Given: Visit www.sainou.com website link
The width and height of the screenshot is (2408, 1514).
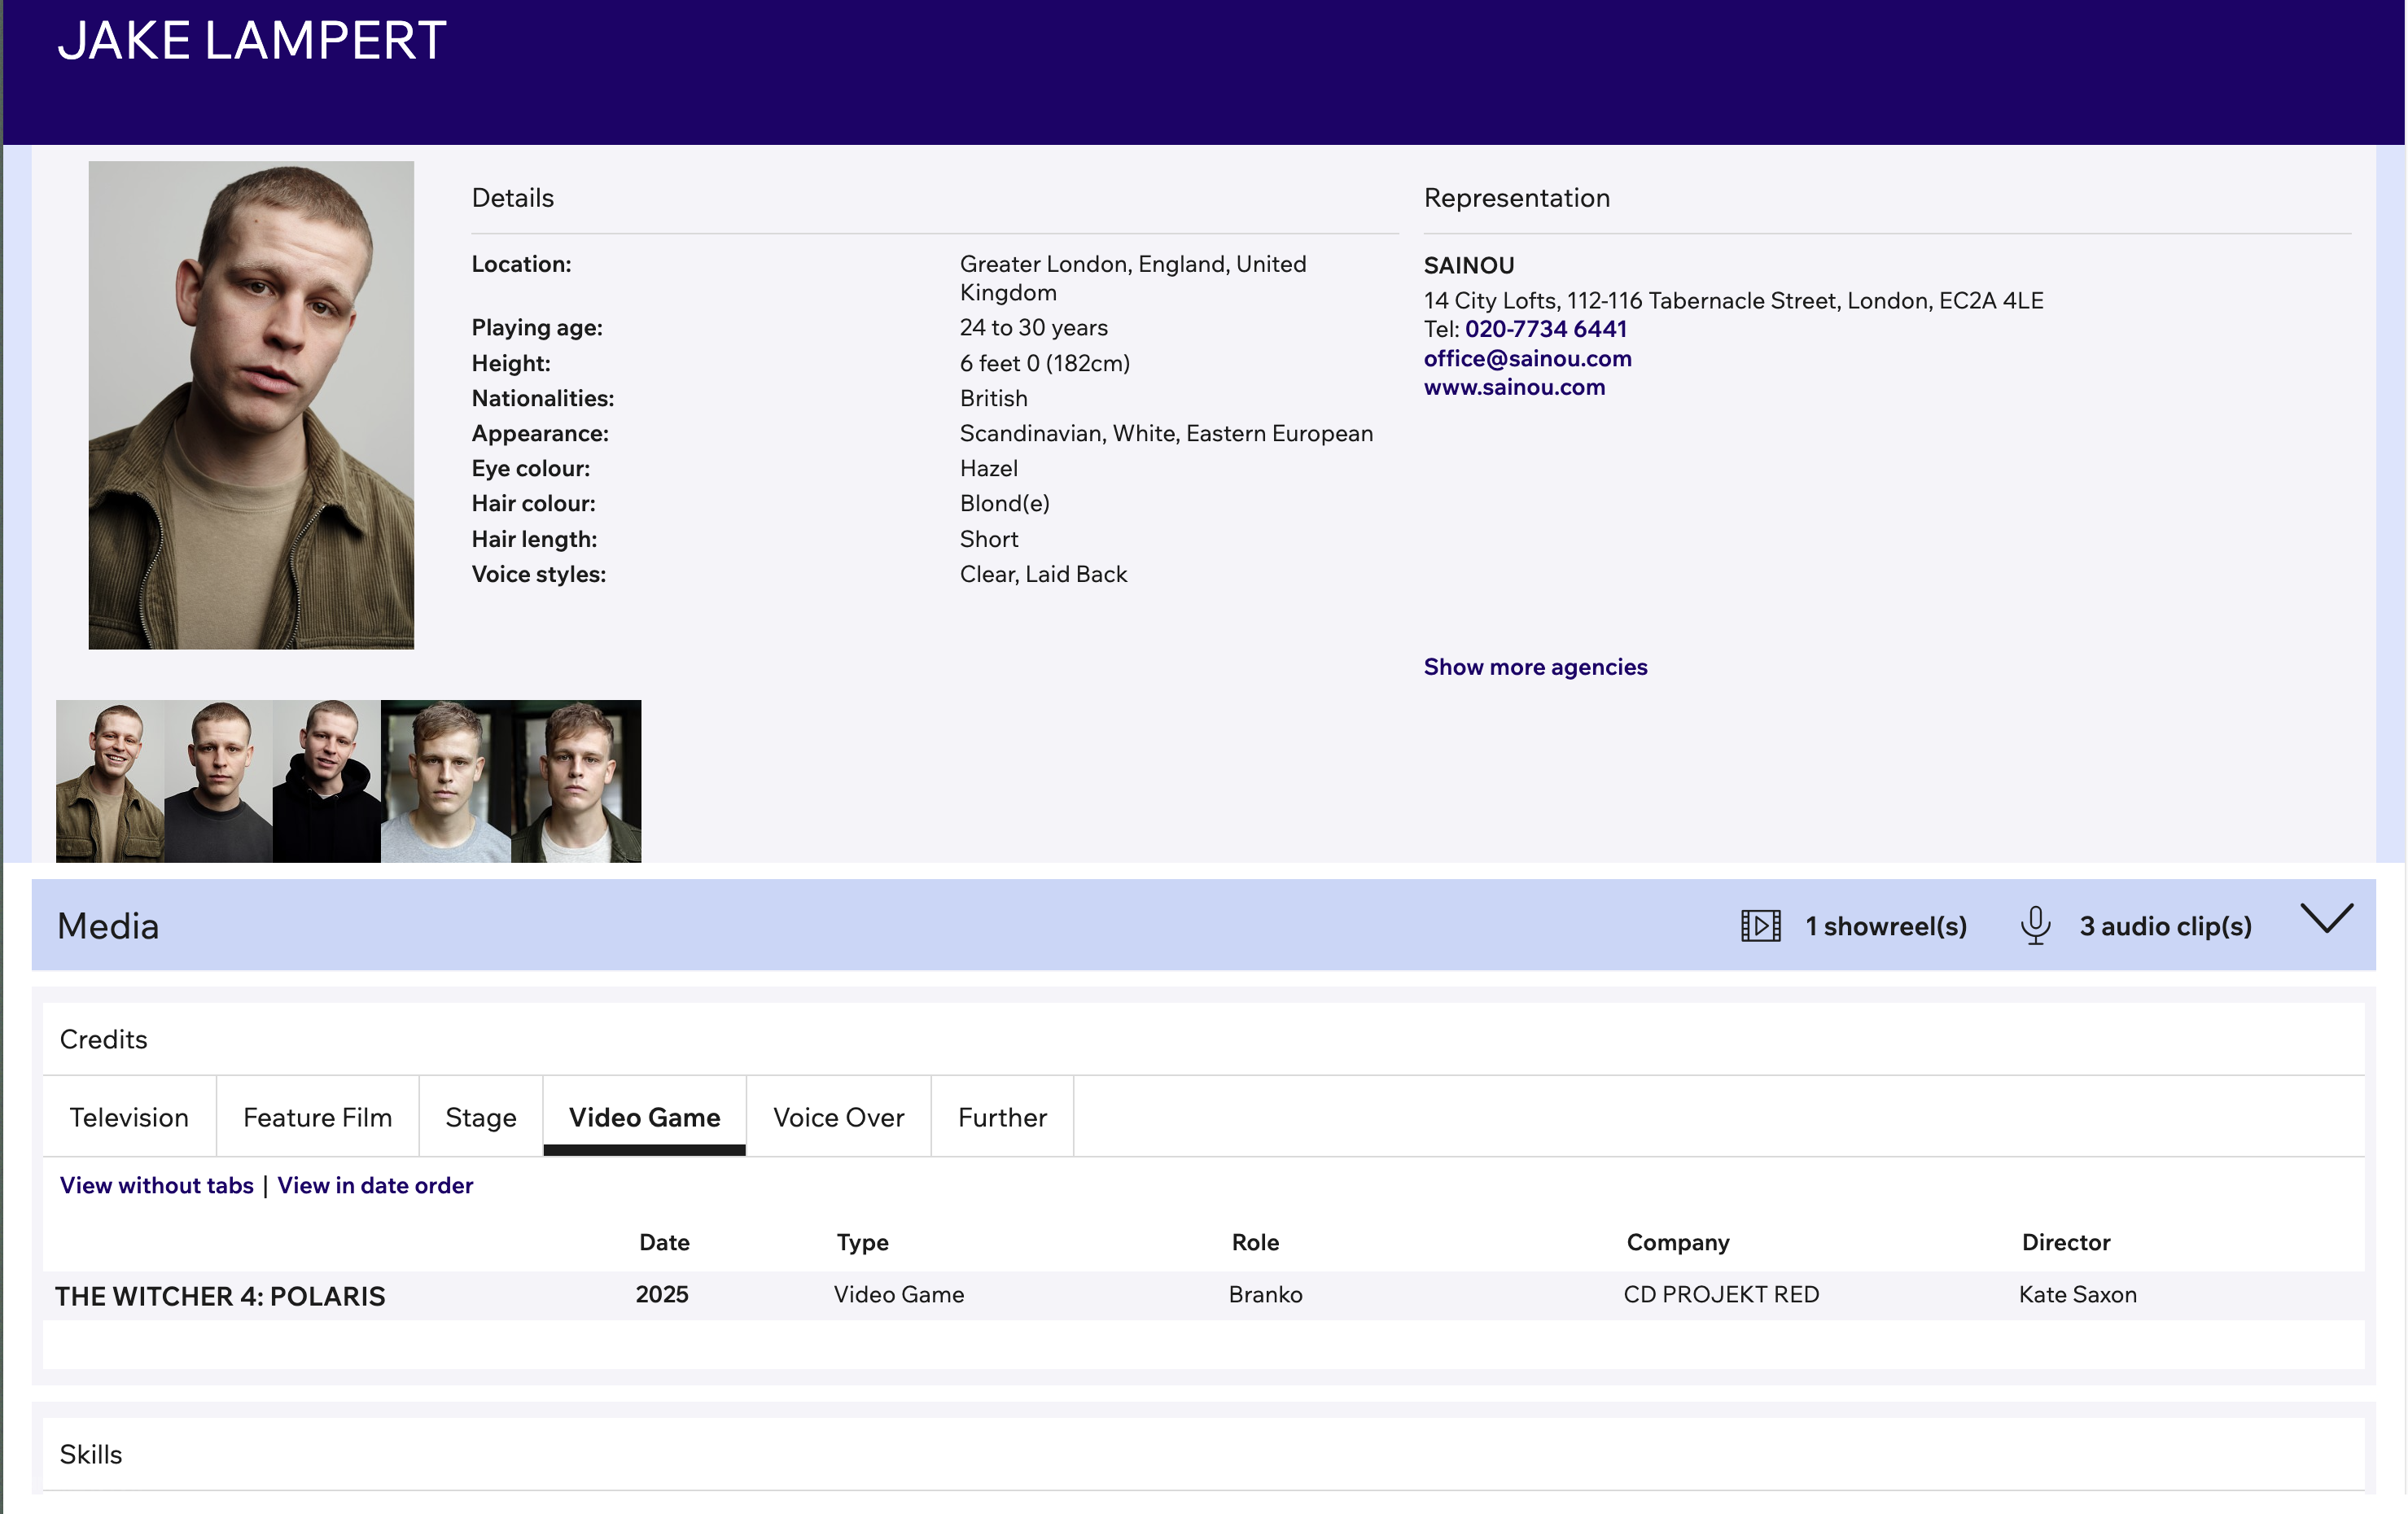Looking at the screenshot, I should tap(1514, 387).
